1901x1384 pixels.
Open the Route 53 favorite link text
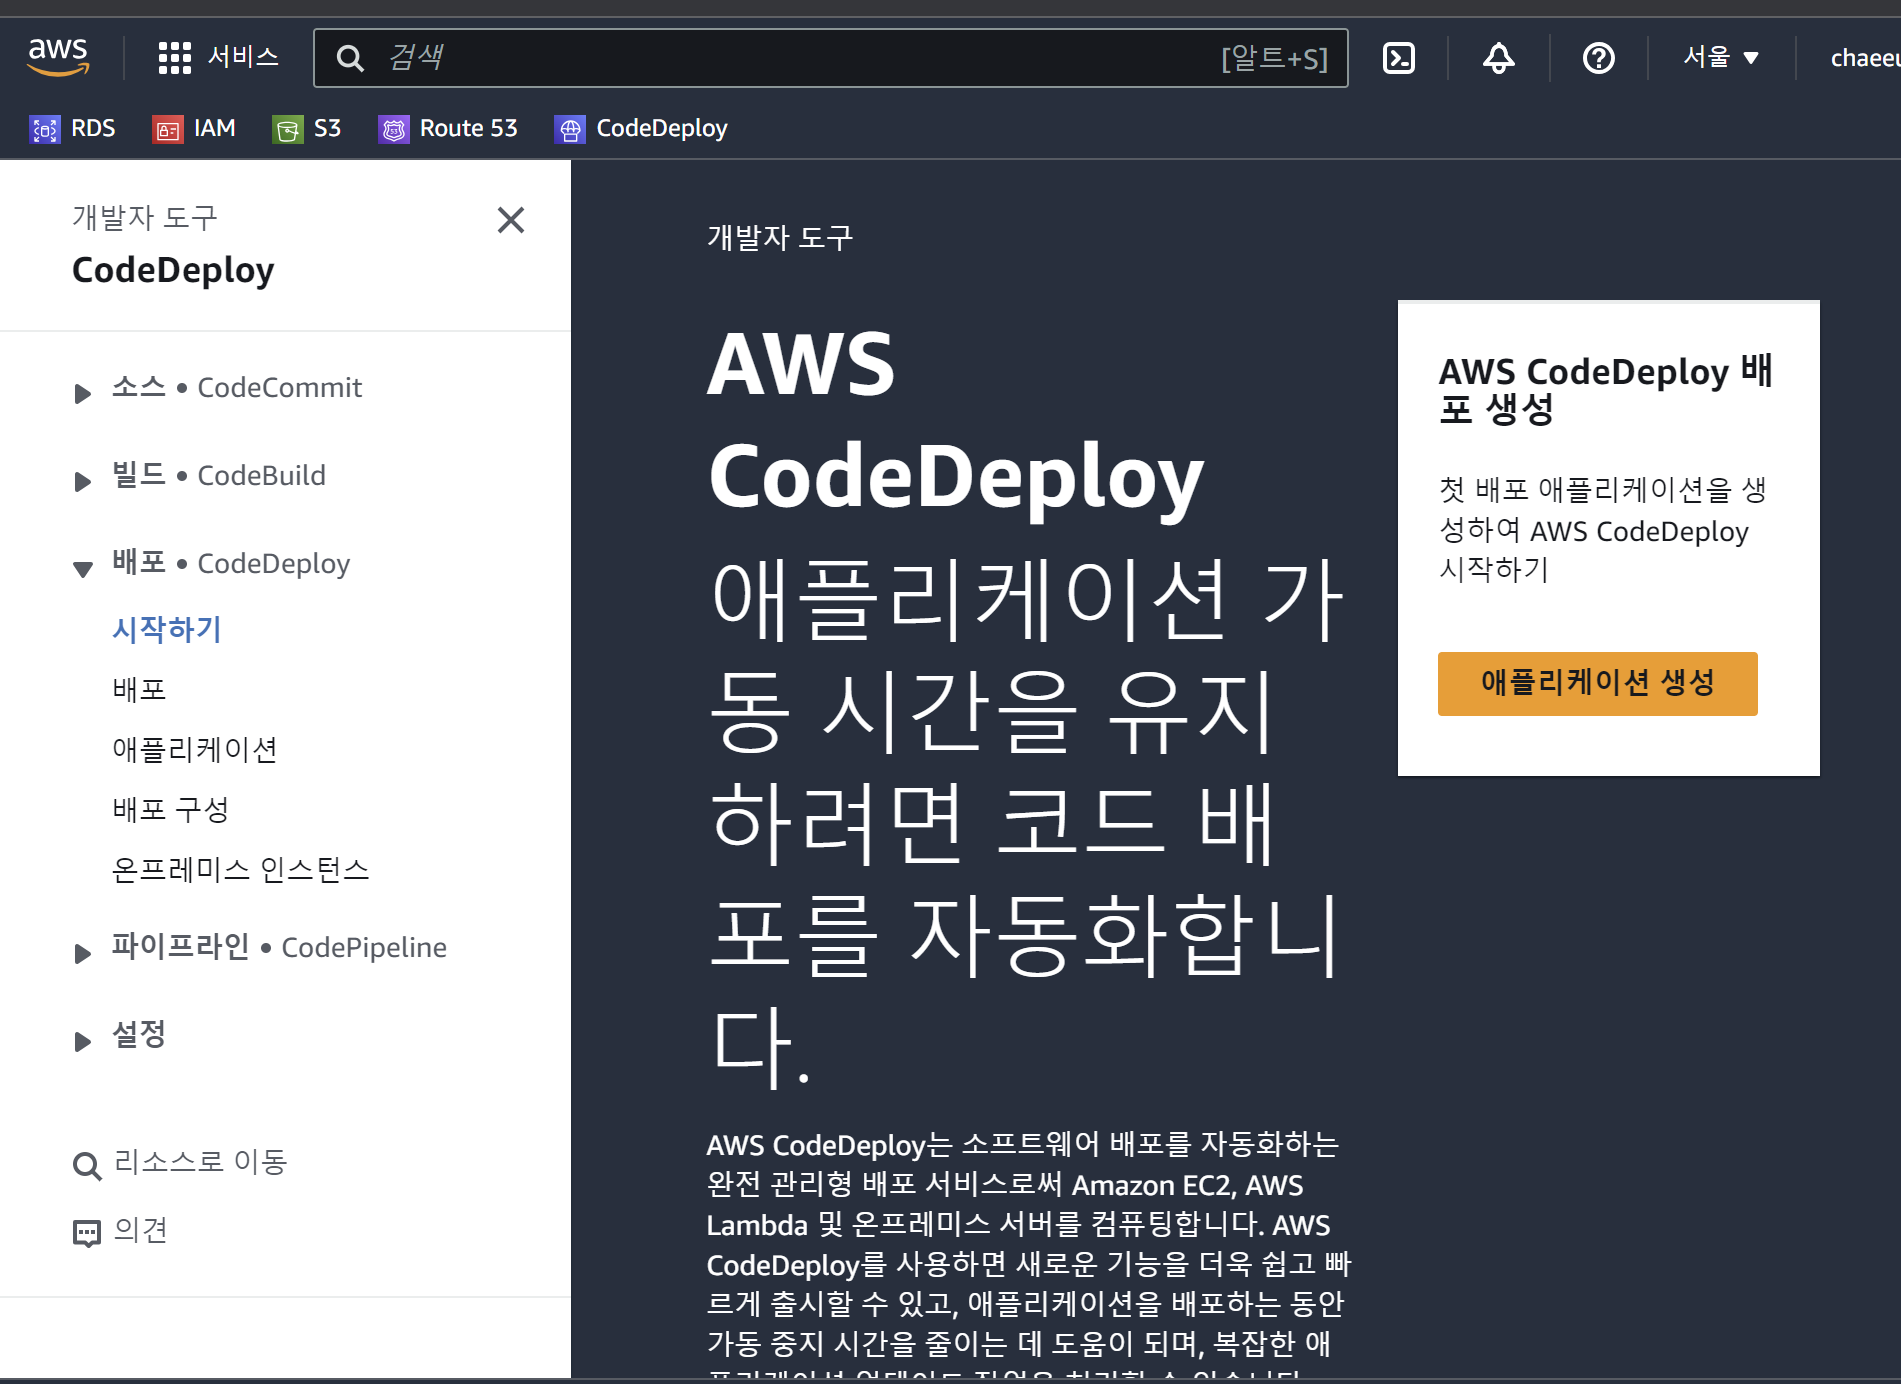pyautogui.click(x=469, y=129)
